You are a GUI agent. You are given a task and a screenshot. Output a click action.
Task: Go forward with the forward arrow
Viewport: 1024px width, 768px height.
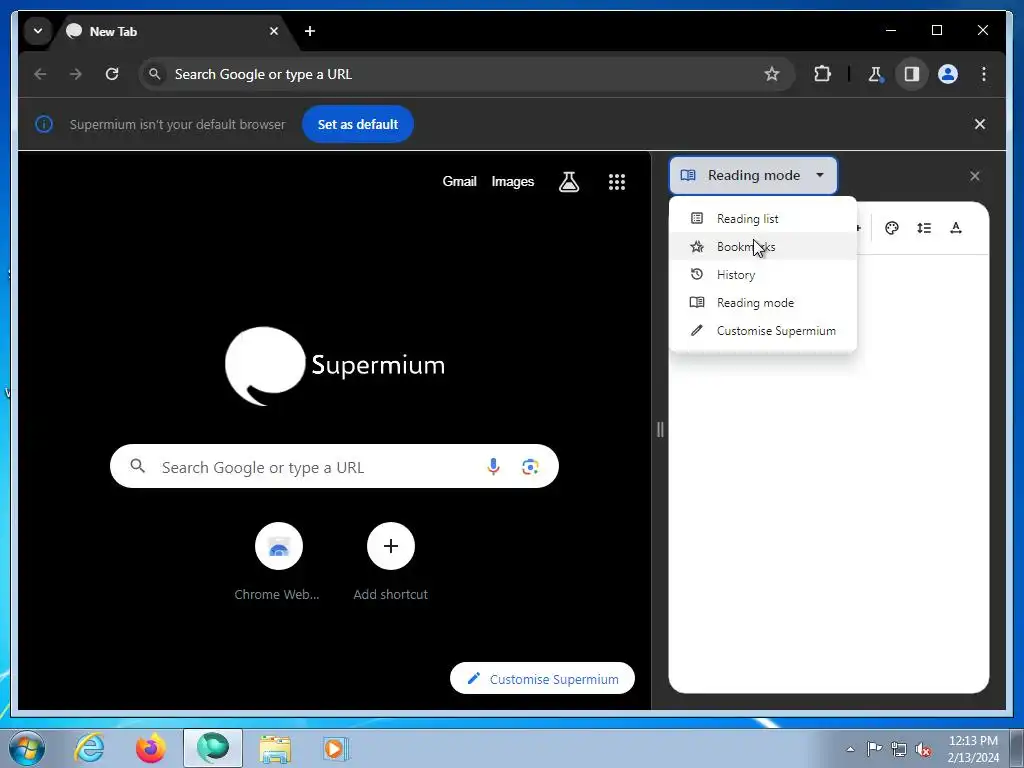tap(76, 74)
